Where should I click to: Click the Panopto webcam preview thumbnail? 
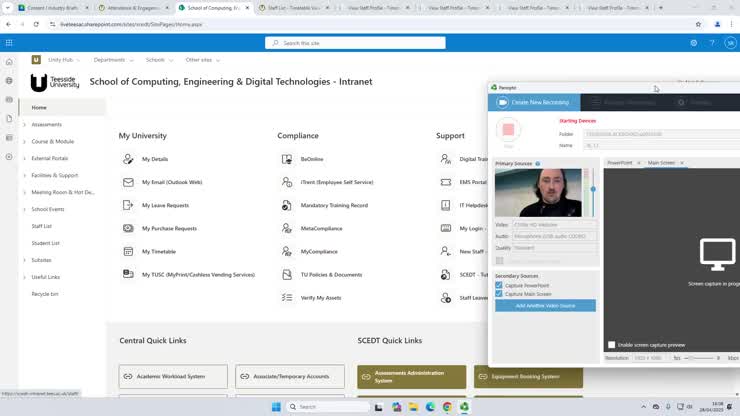[538, 193]
